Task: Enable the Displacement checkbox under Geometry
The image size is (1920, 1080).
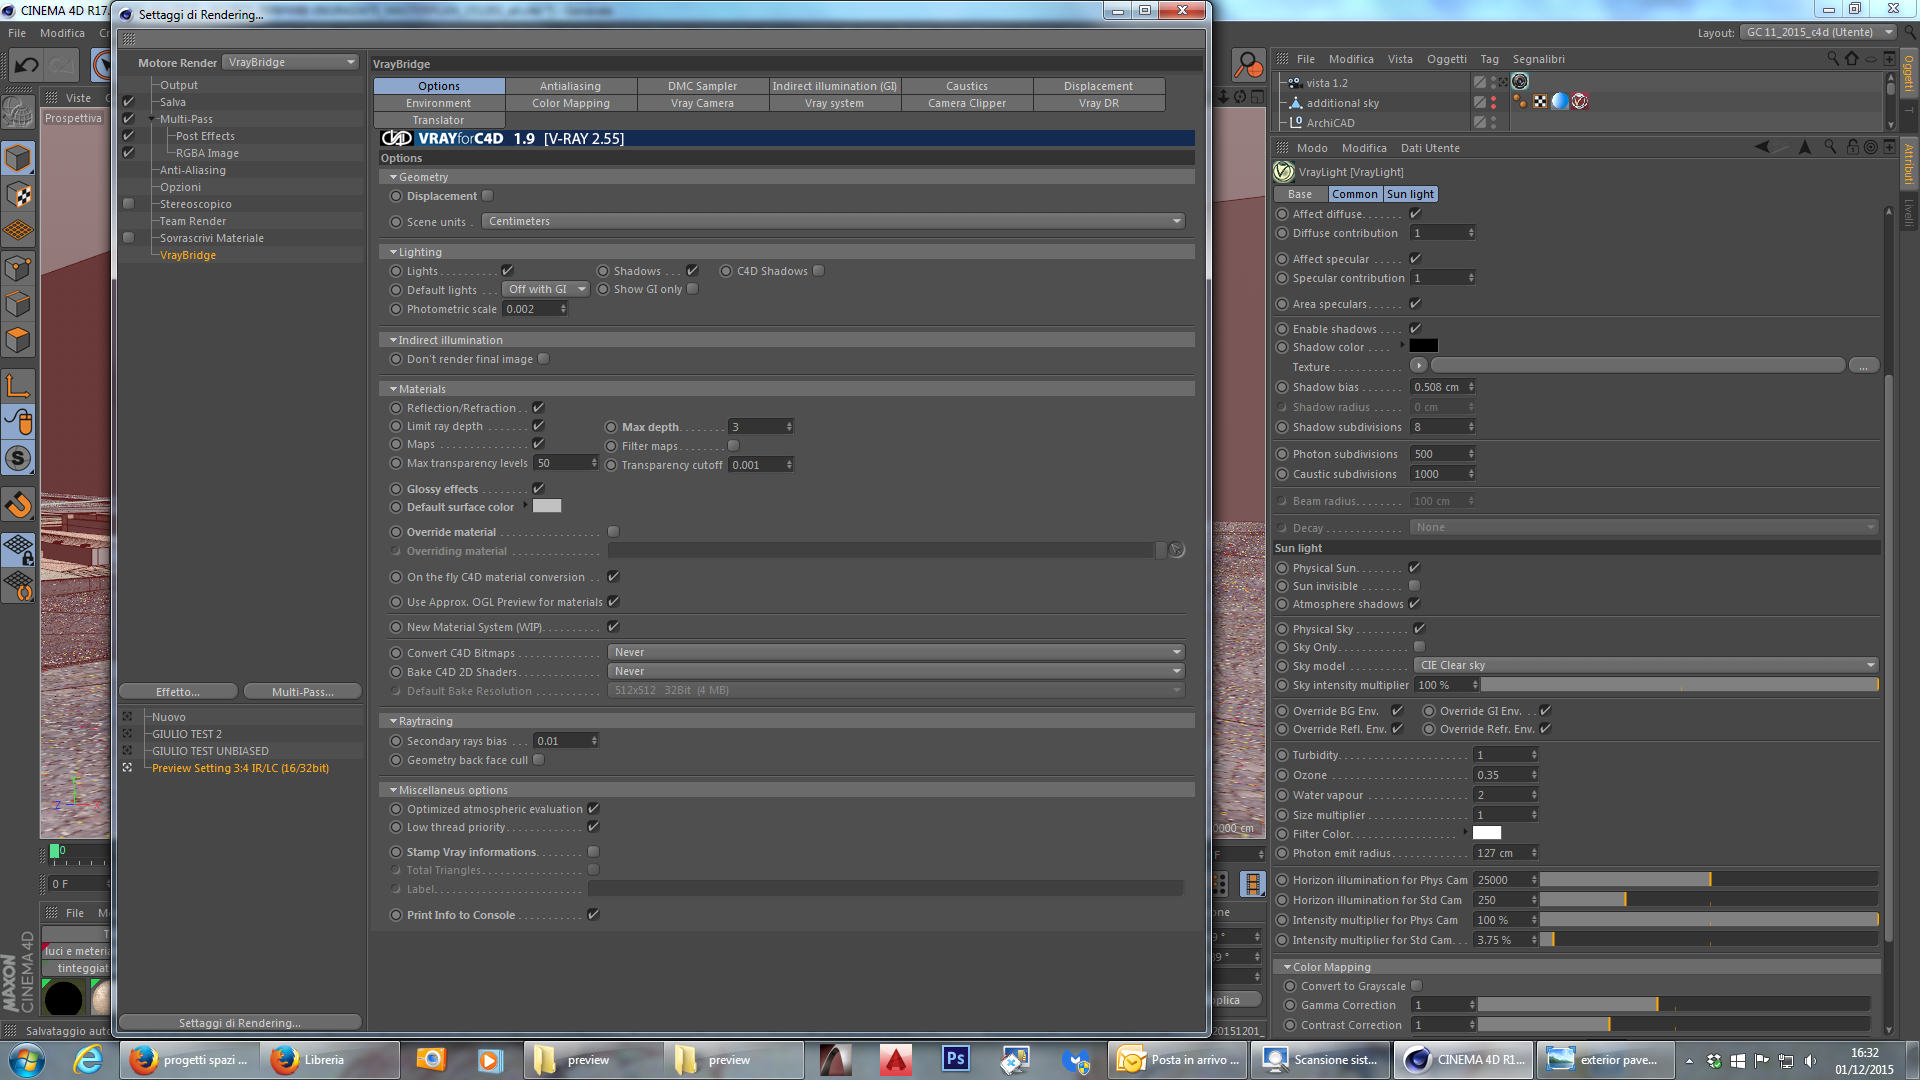Action: tap(488, 196)
